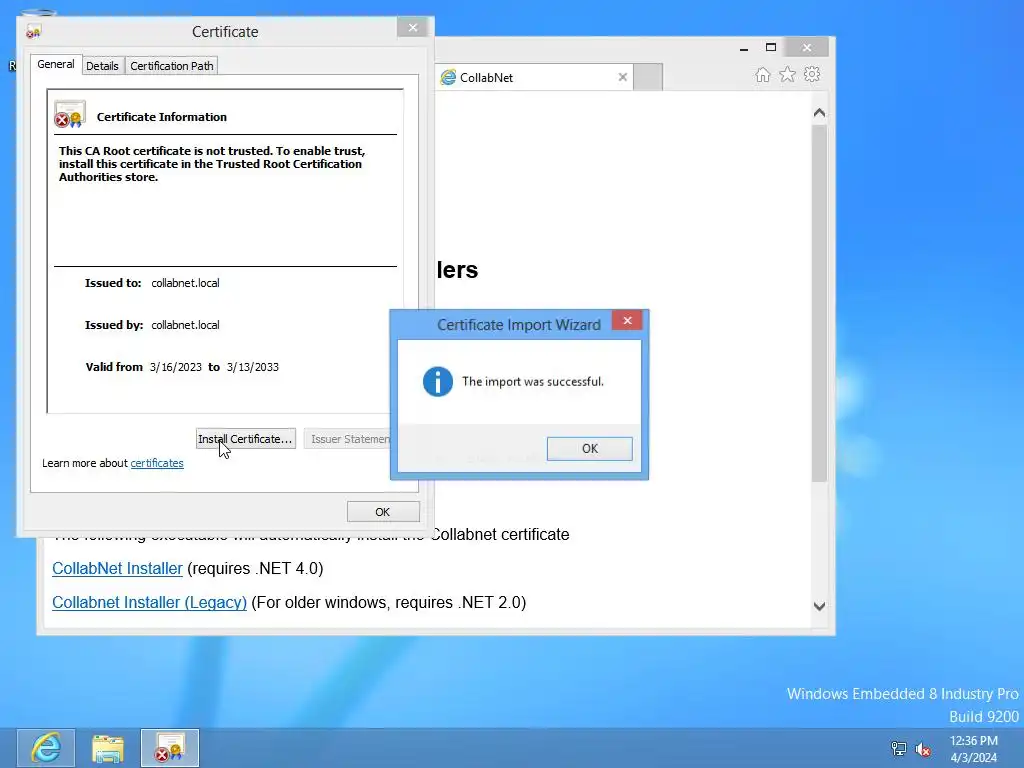
Task: Open the Internet Explorer tools gear
Action: [x=812, y=74]
